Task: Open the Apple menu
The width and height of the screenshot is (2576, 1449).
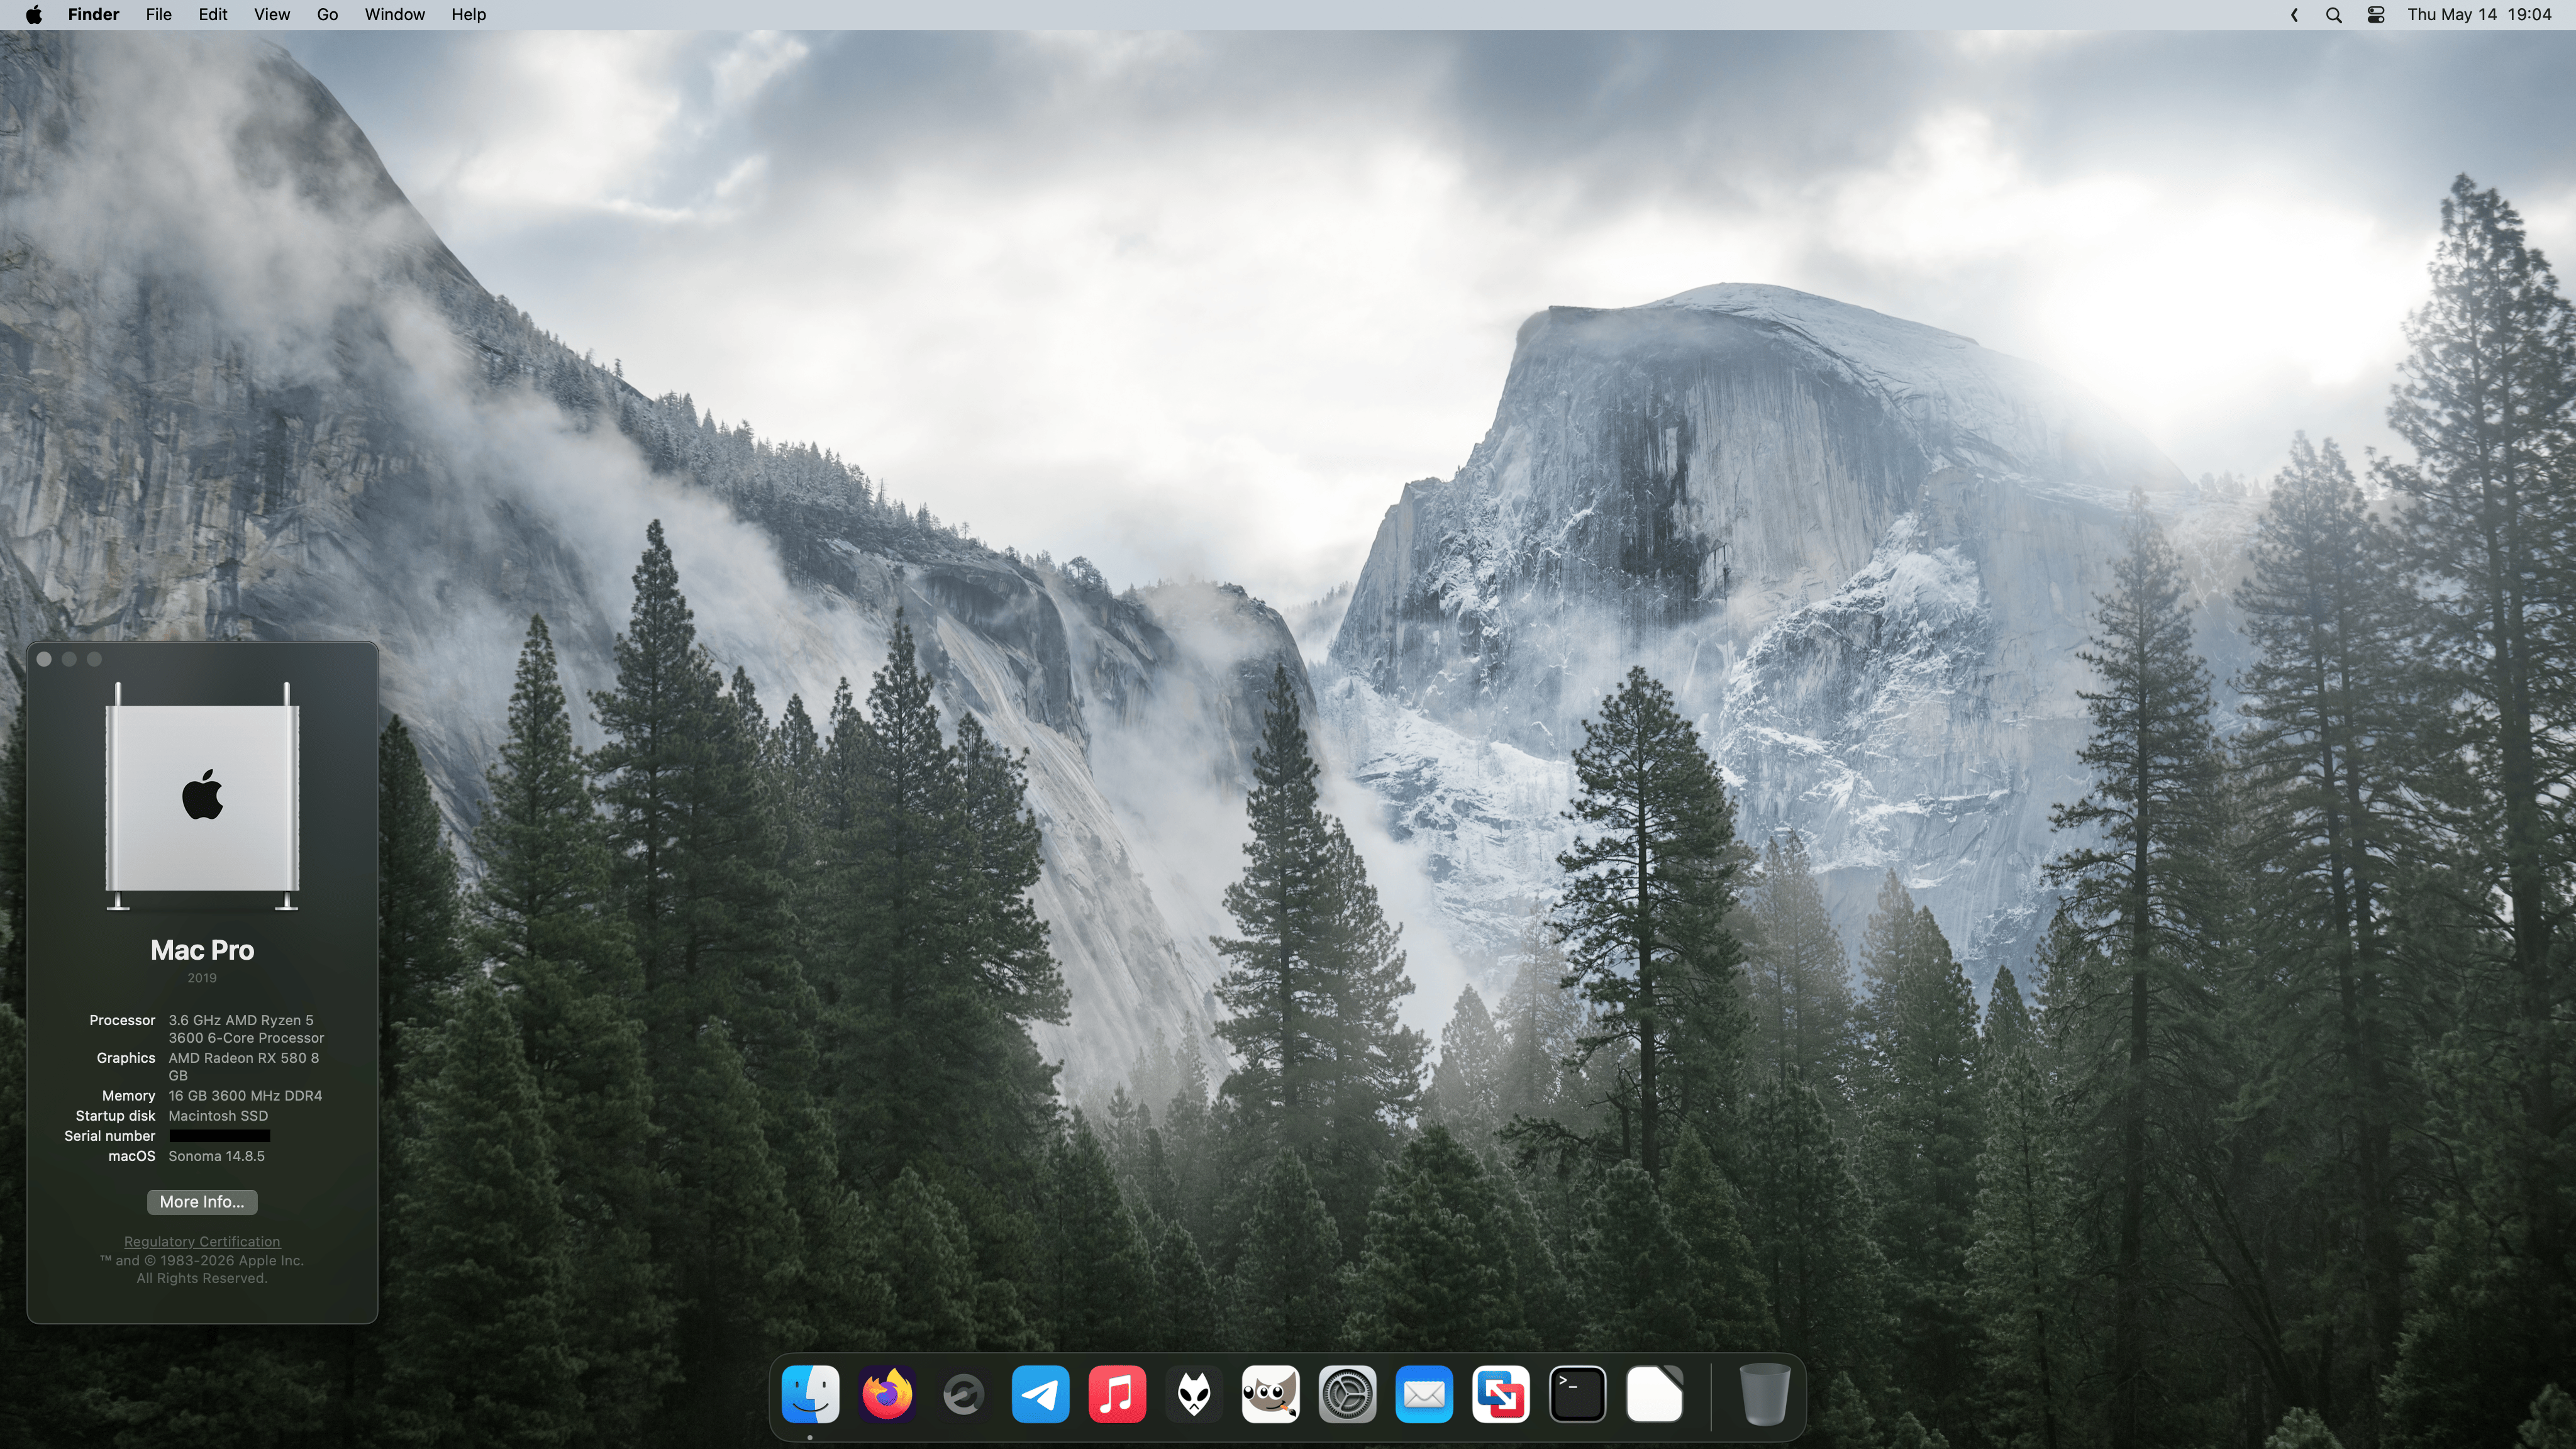Action: (x=33, y=14)
